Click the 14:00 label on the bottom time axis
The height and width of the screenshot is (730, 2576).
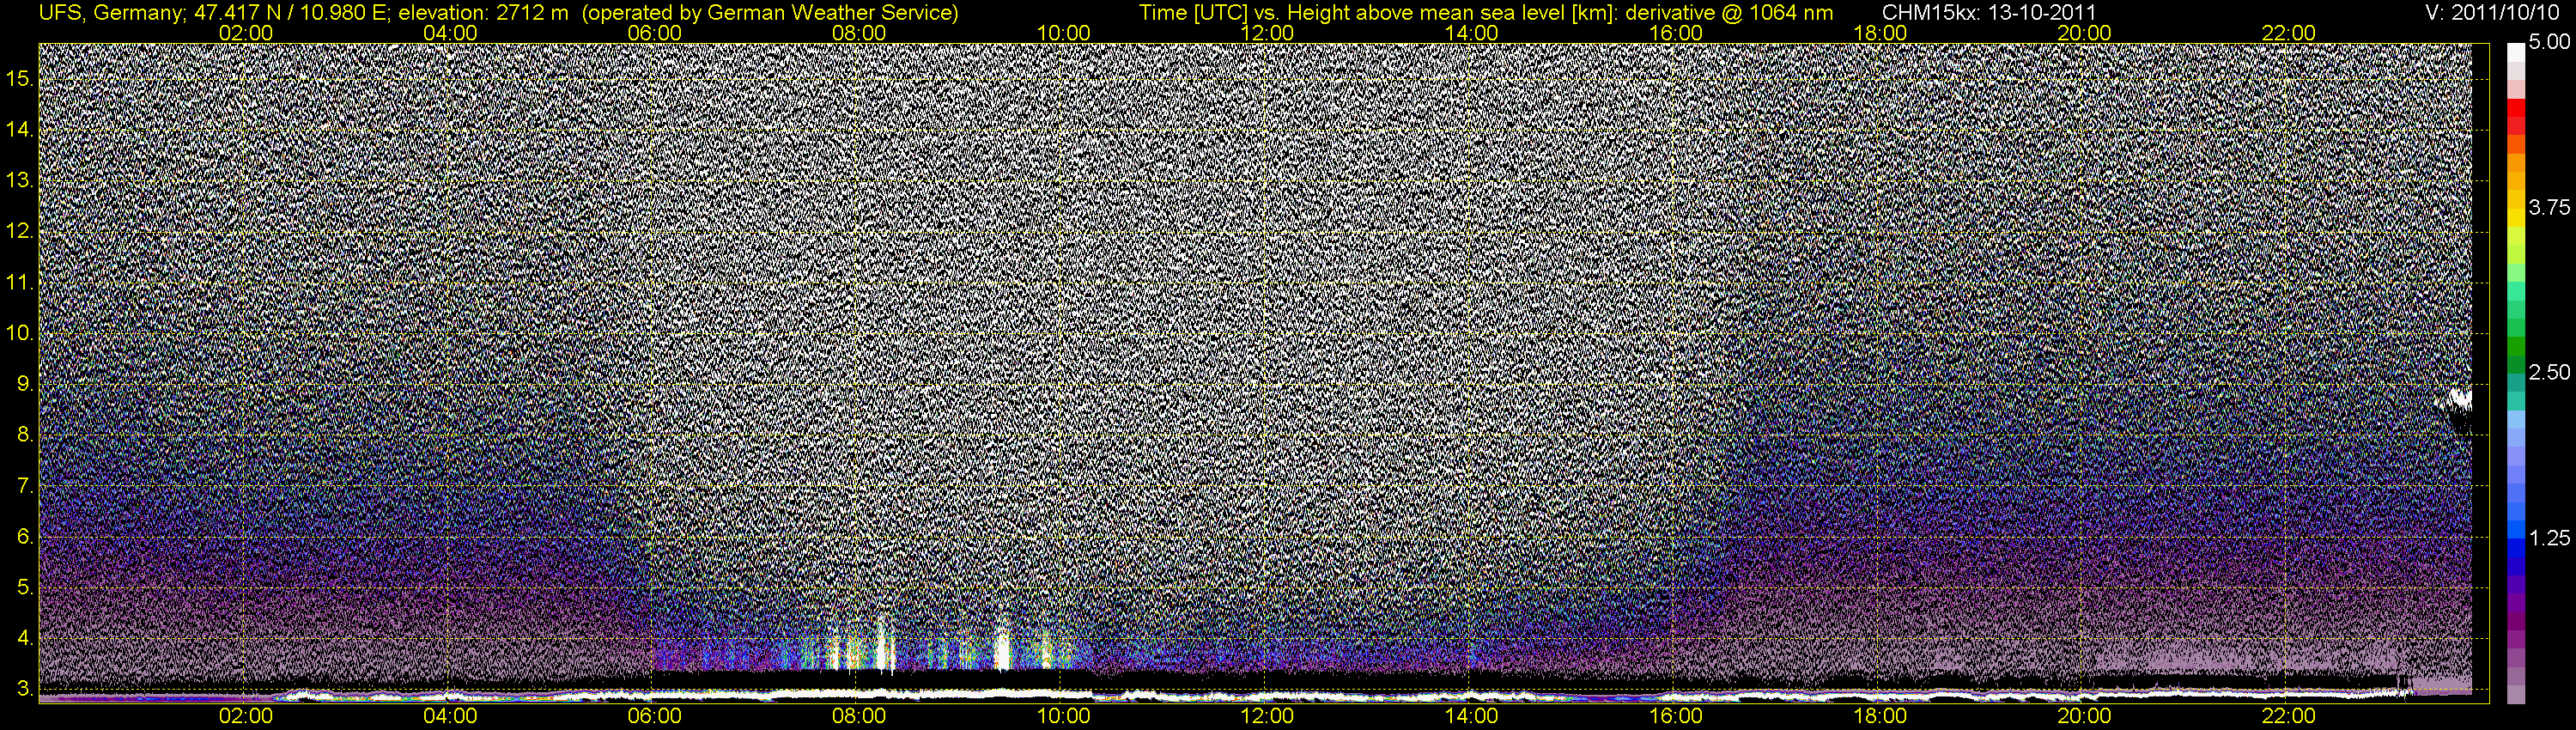click(1472, 716)
